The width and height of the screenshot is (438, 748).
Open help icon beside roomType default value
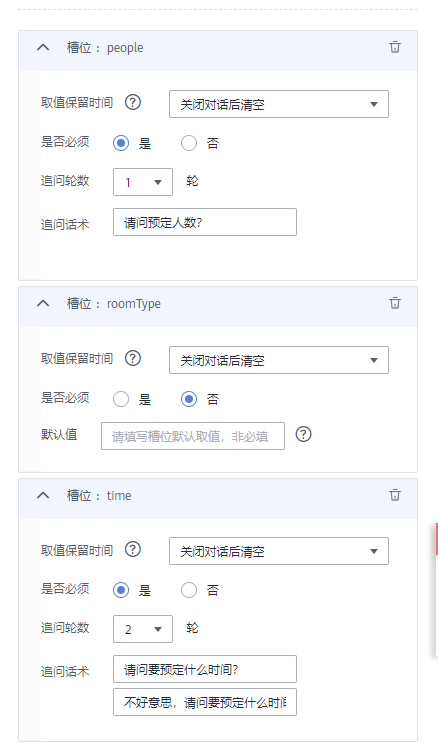[x=303, y=434]
